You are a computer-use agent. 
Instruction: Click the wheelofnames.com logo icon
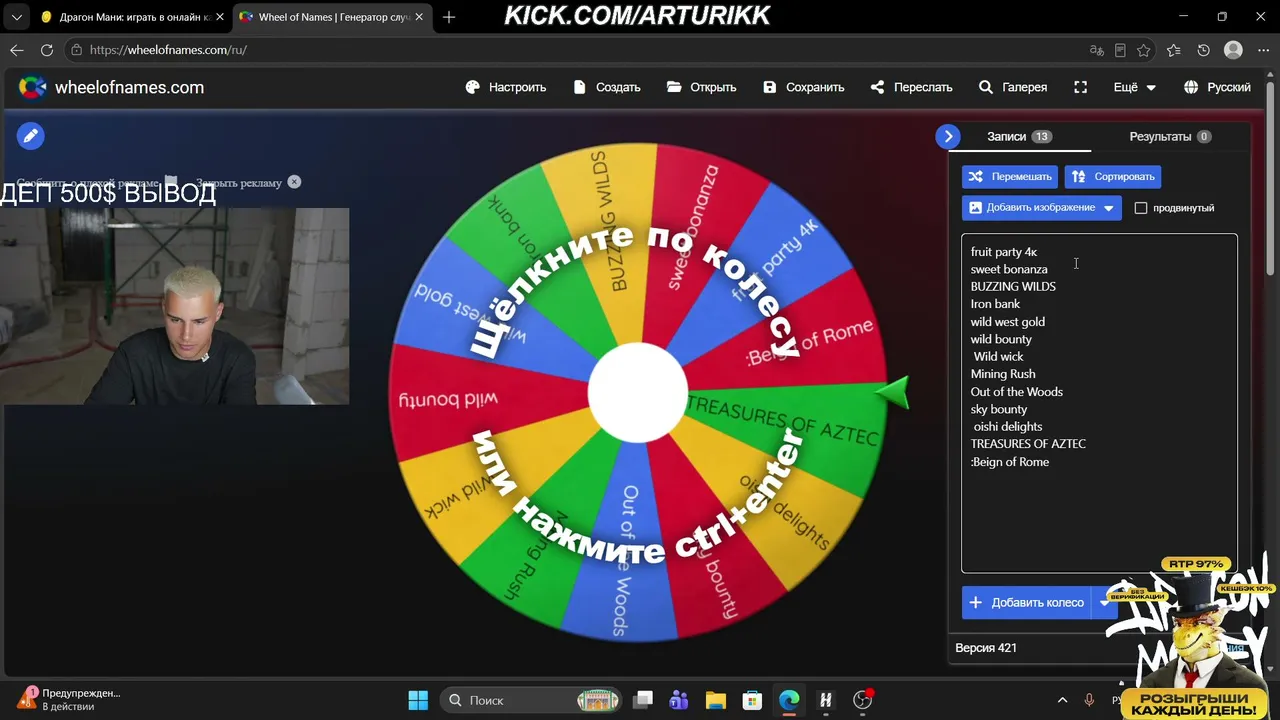tap(33, 87)
